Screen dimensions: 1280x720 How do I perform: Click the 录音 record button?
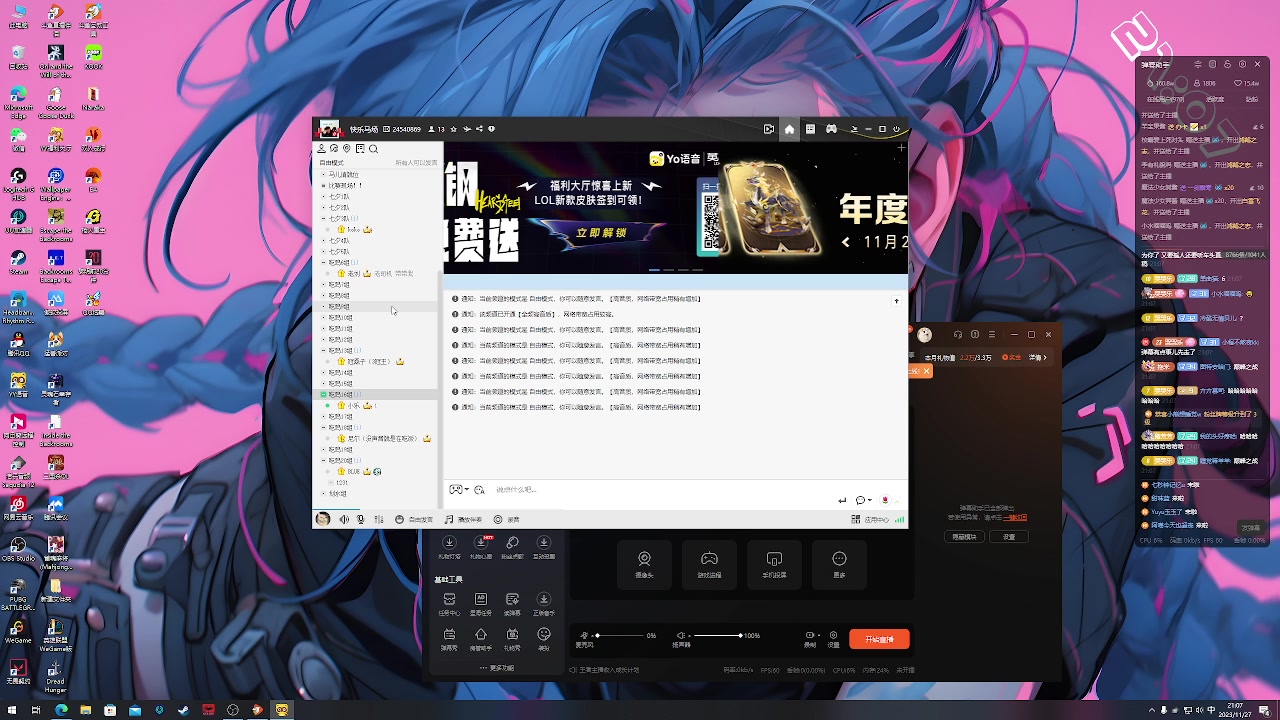click(507, 520)
